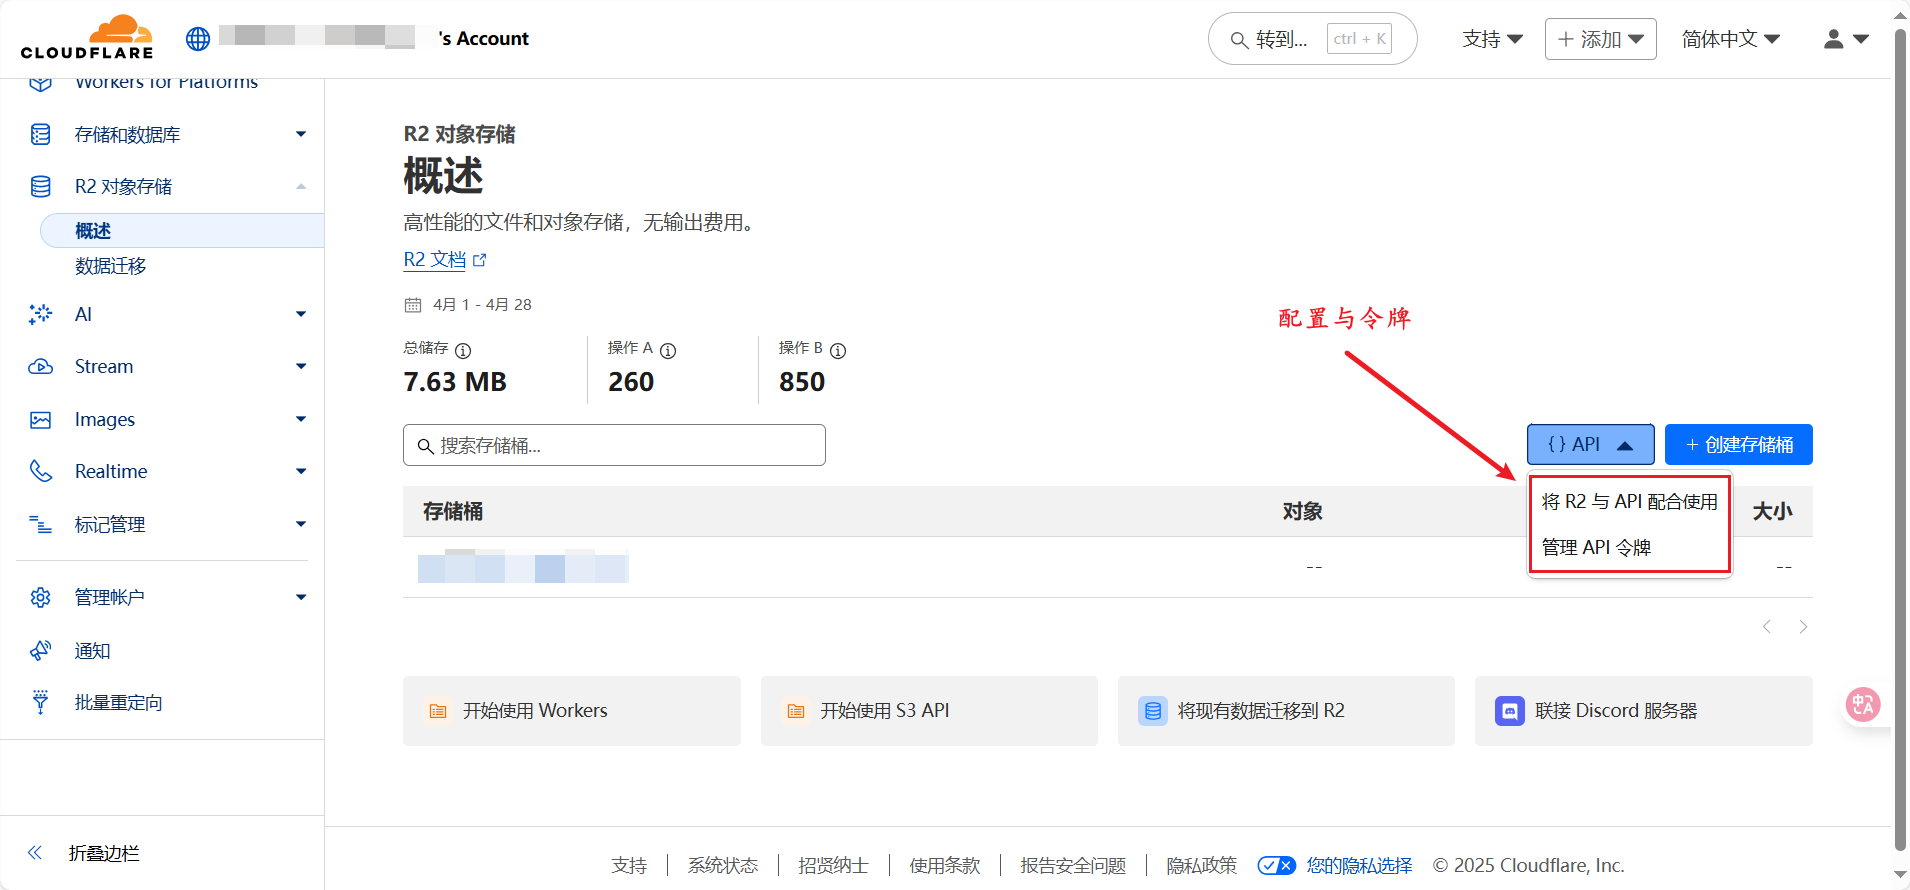
Task: Click the AI sparkle icon in sidebar
Action: point(40,314)
